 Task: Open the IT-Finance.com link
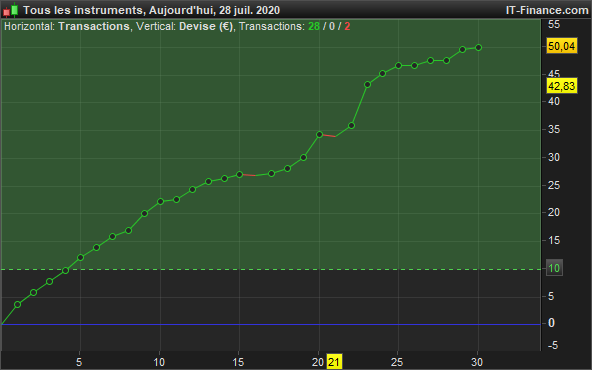click(x=547, y=10)
